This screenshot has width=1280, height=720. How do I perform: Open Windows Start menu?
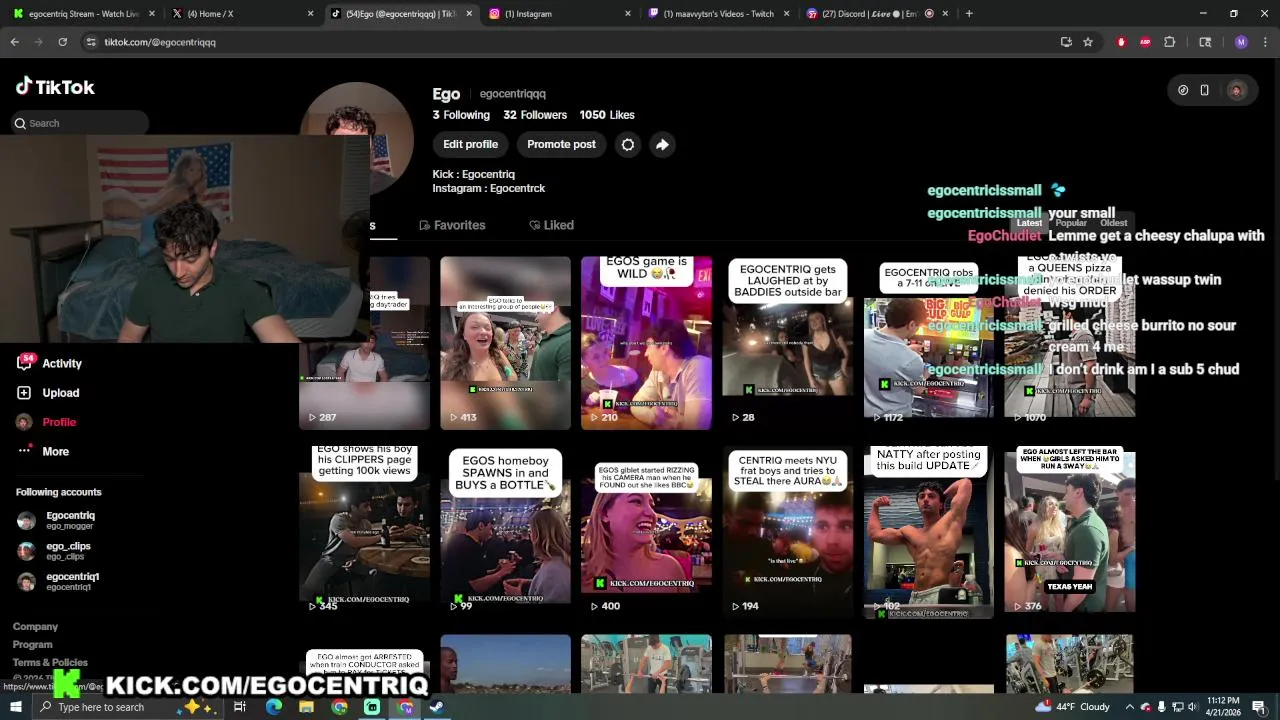click(15, 707)
